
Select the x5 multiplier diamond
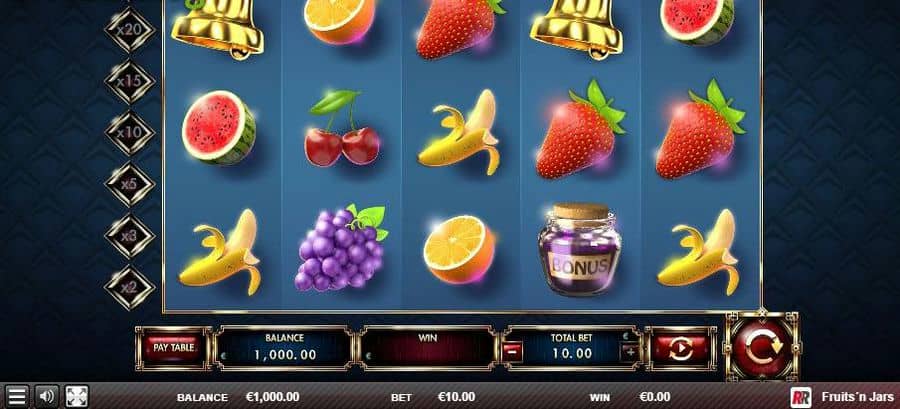click(x=129, y=184)
